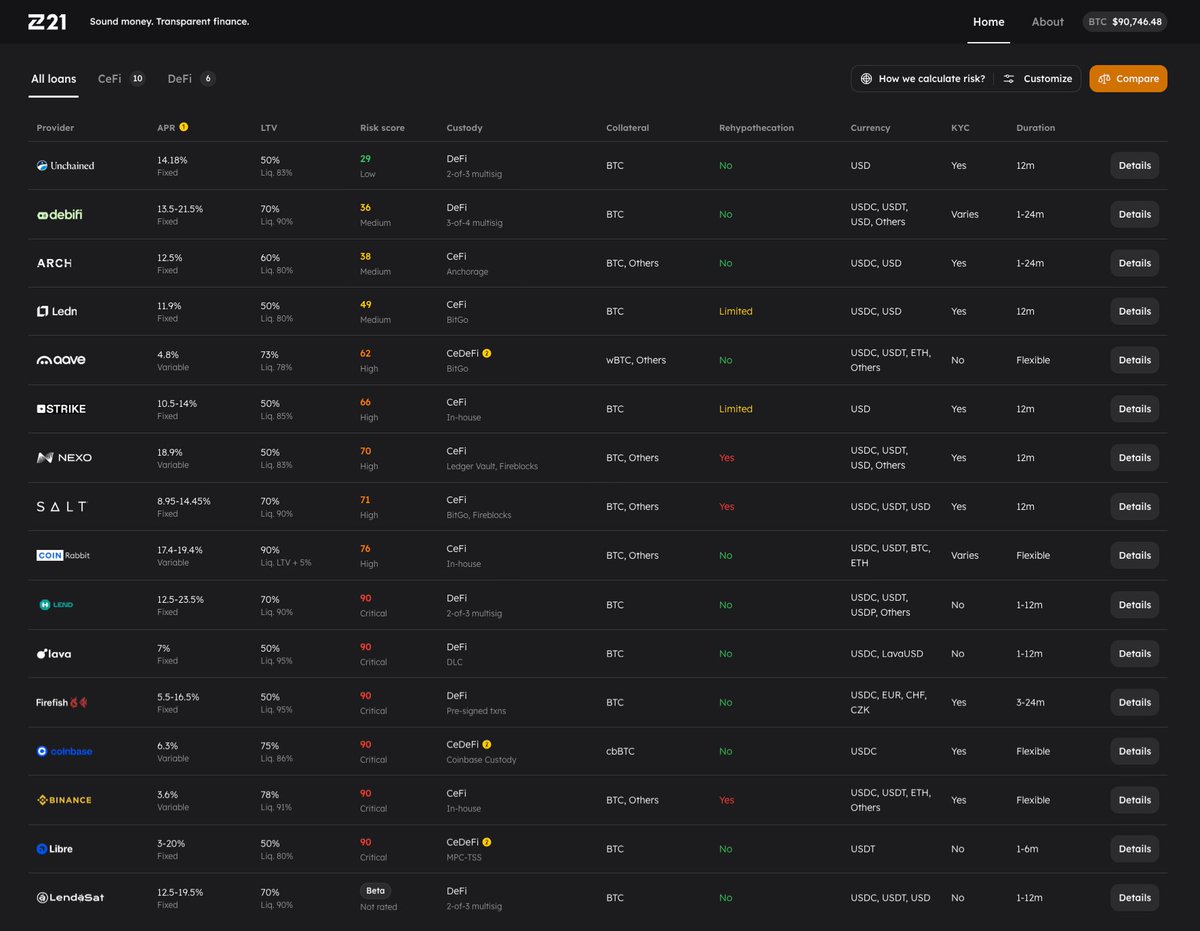Click the coinbase provider logo
The image size is (1200, 931).
tap(64, 751)
